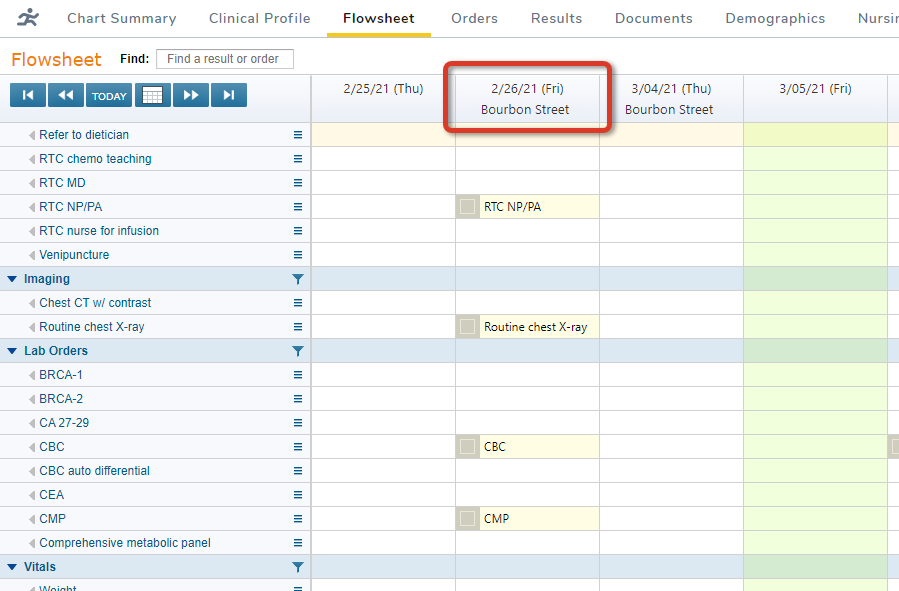The image size is (899, 591).
Task: Open the calendar date picker icon
Action: (x=152, y=95)
